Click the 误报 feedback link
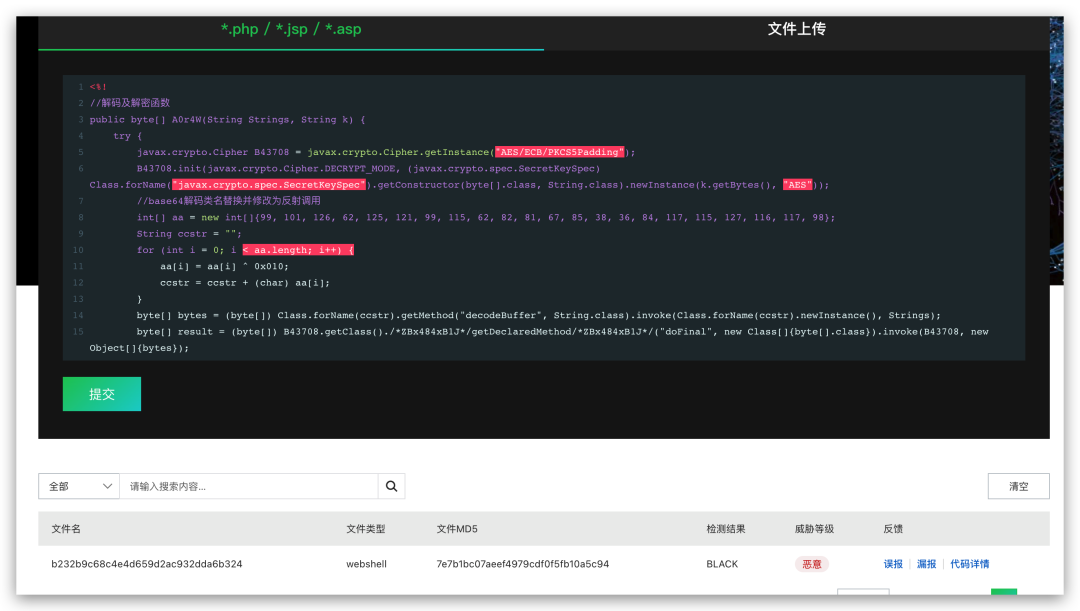This screenshot has width=1080, height=611. point(893,564)
